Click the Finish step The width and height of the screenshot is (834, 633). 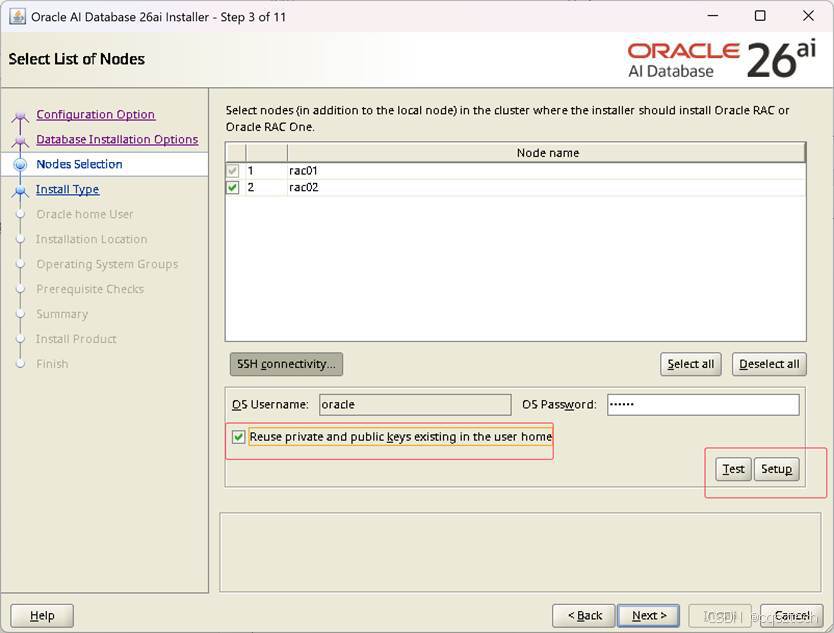coord(52,364)
